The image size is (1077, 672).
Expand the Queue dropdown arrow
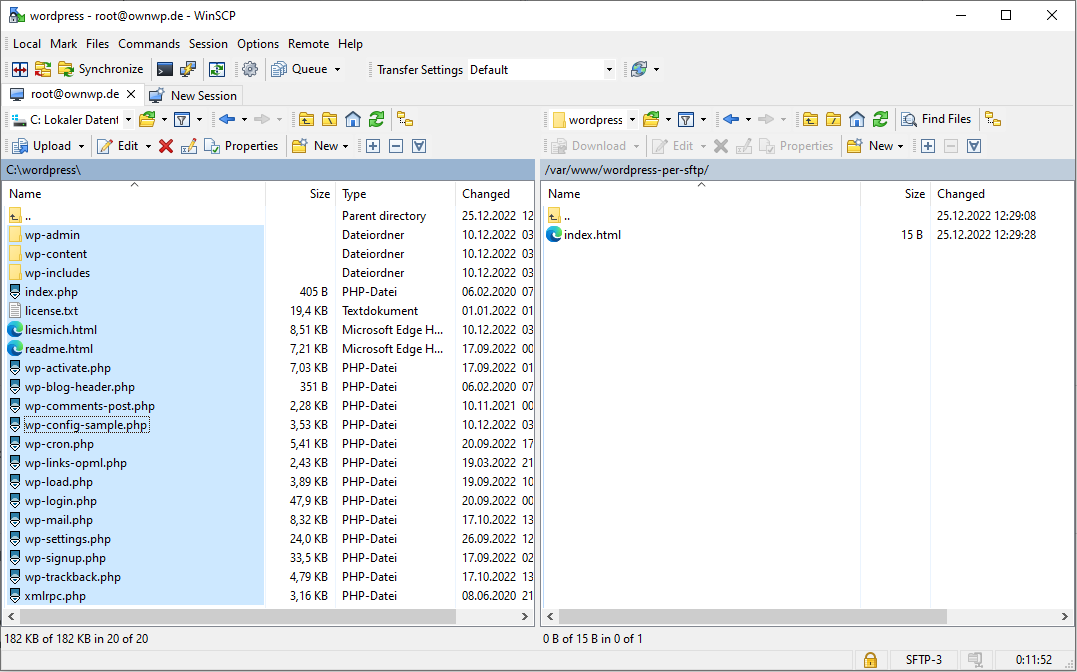[337, 69]
